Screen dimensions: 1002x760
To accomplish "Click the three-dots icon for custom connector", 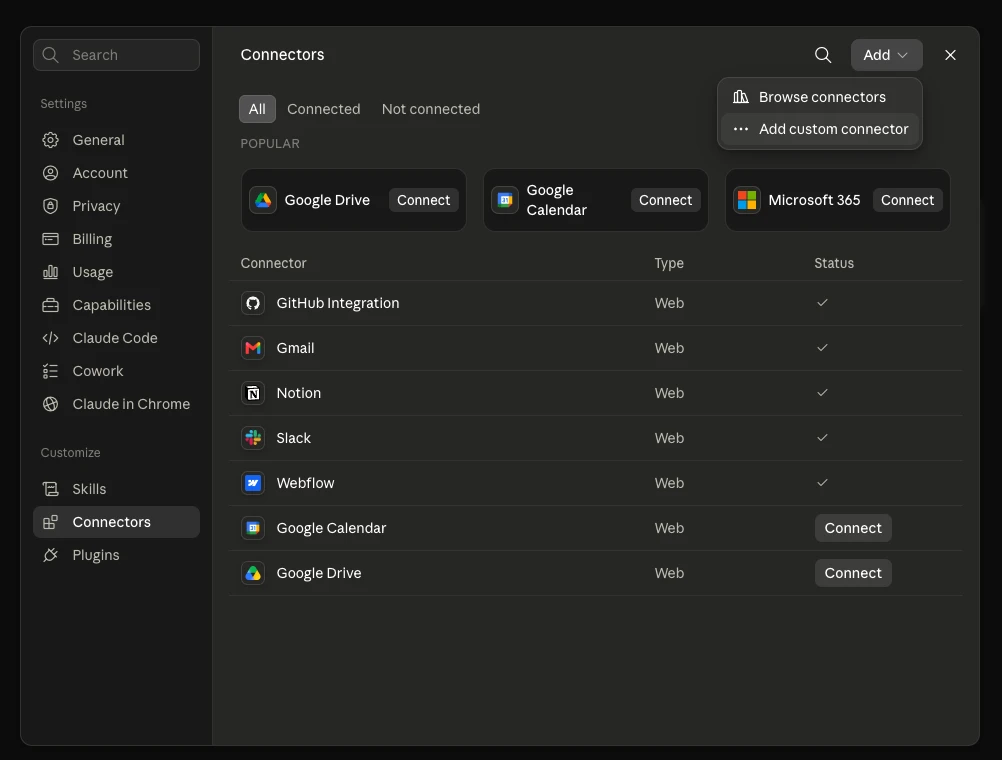I will click(741, 129).
